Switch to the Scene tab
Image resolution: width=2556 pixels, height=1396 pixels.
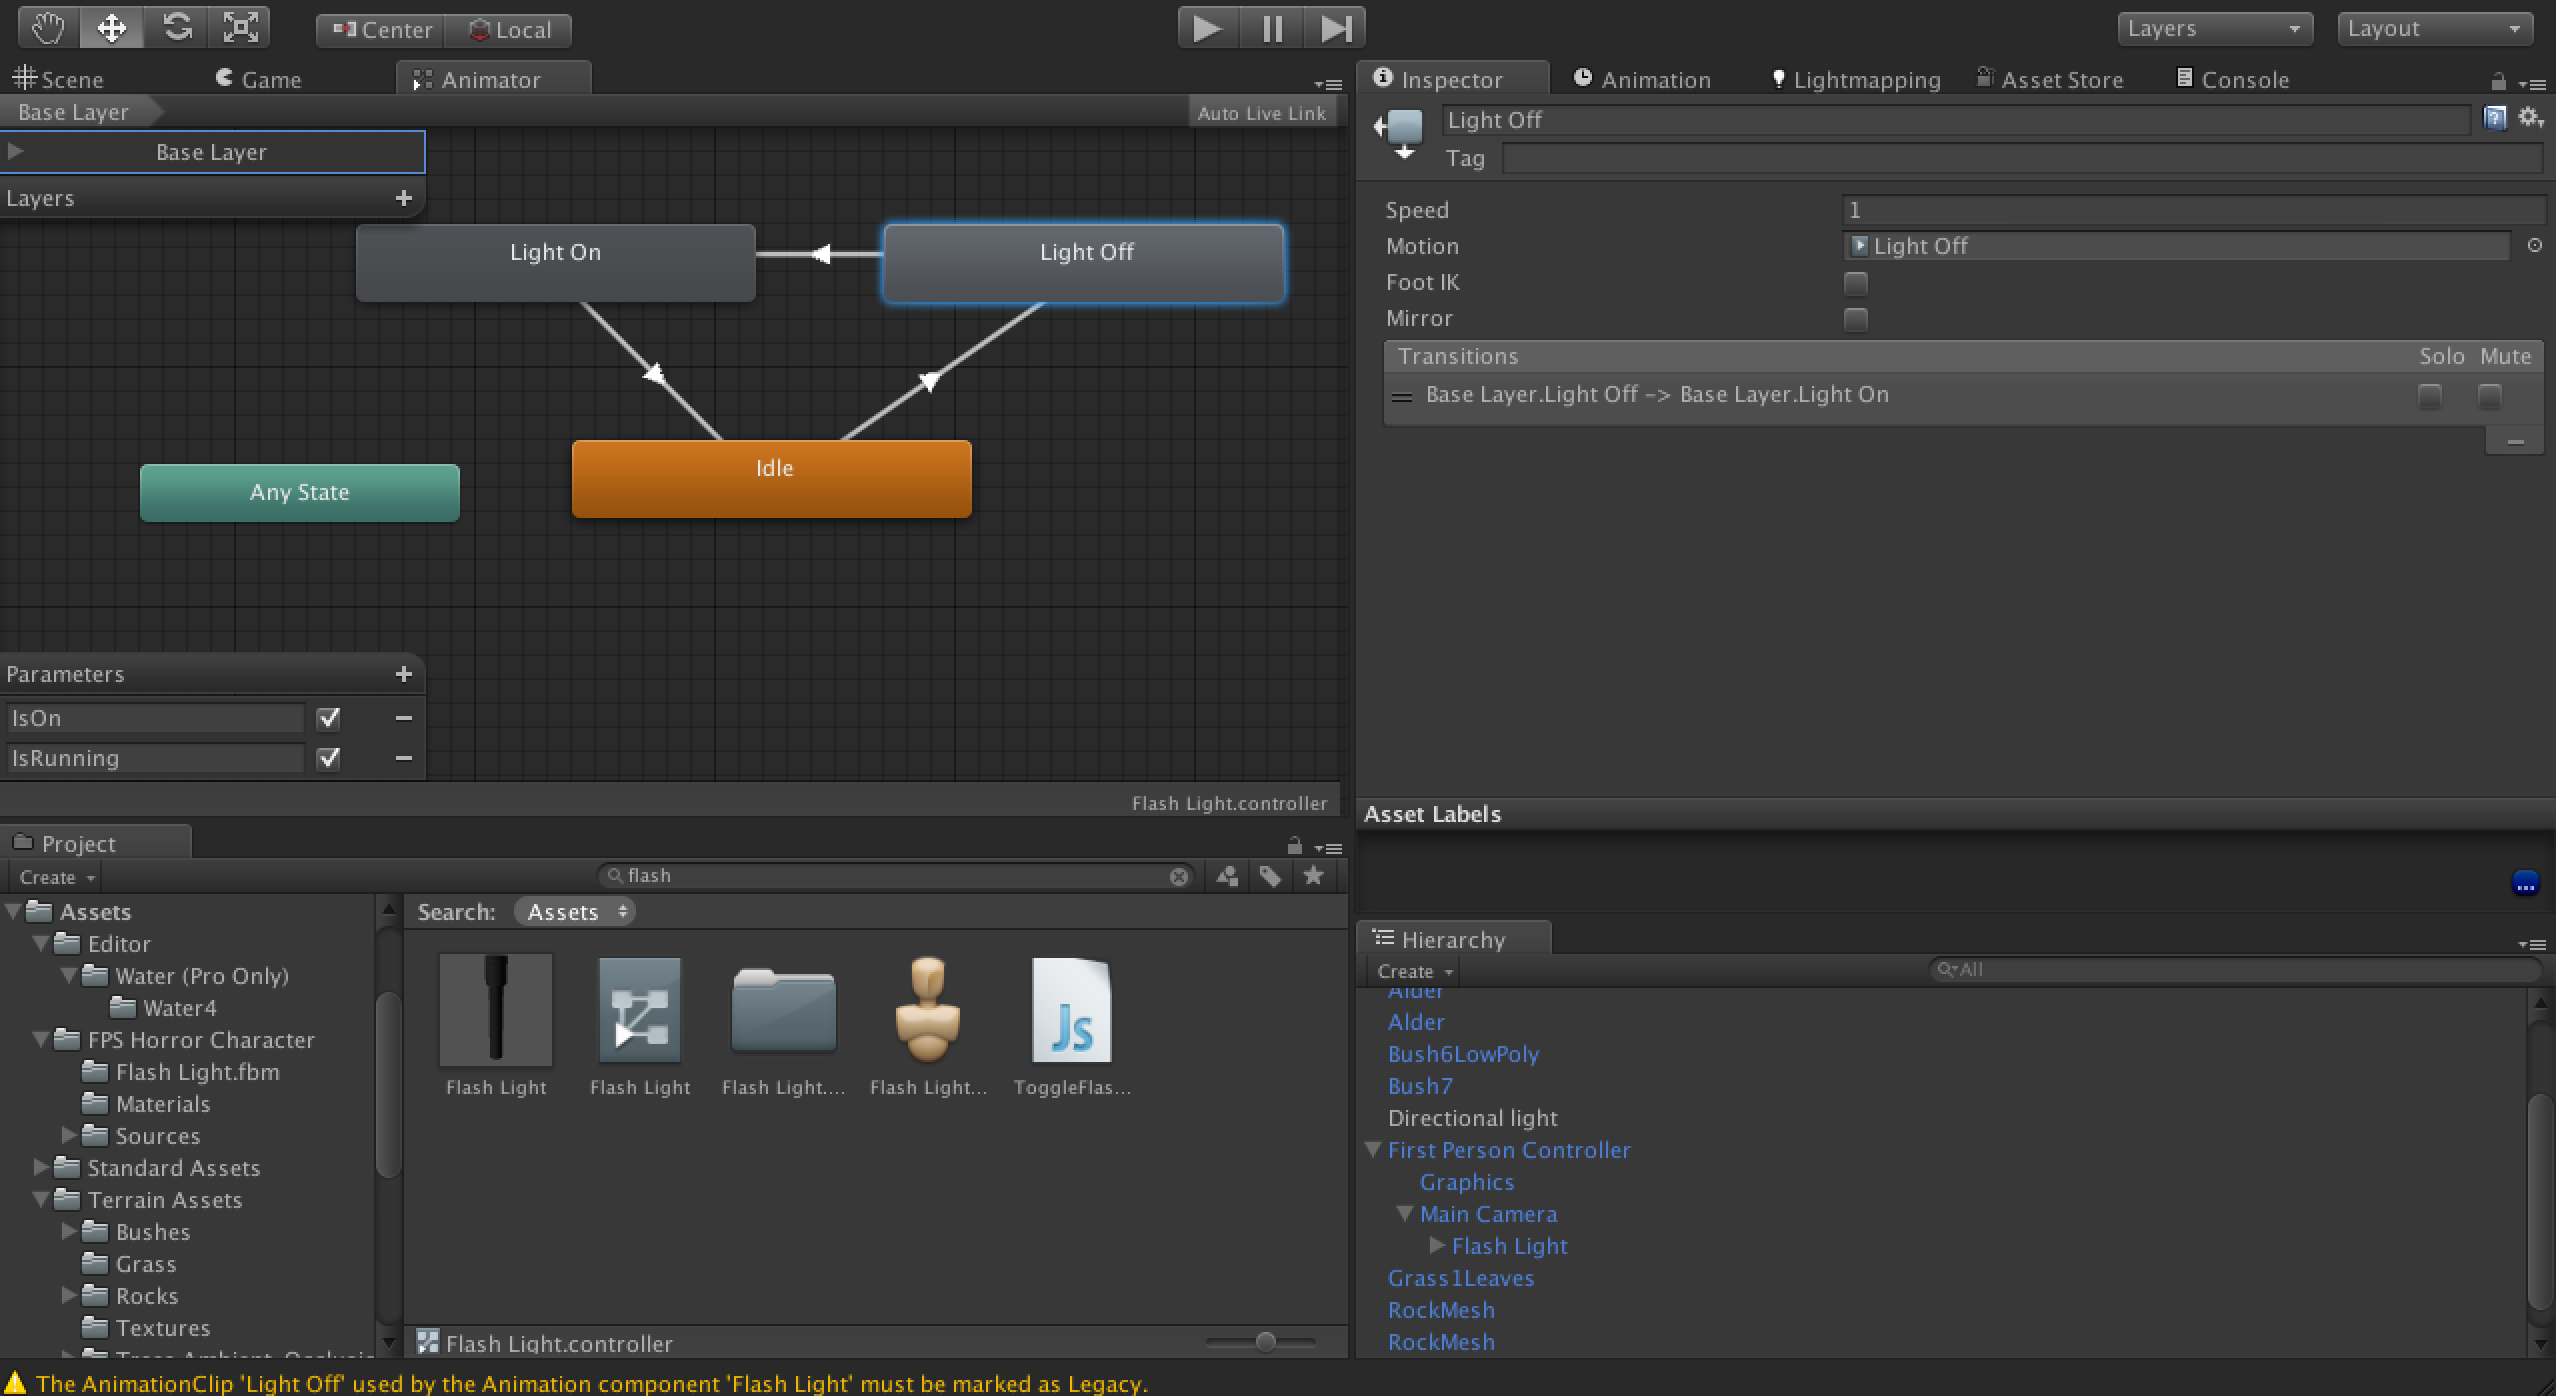[x=58, y=79]
